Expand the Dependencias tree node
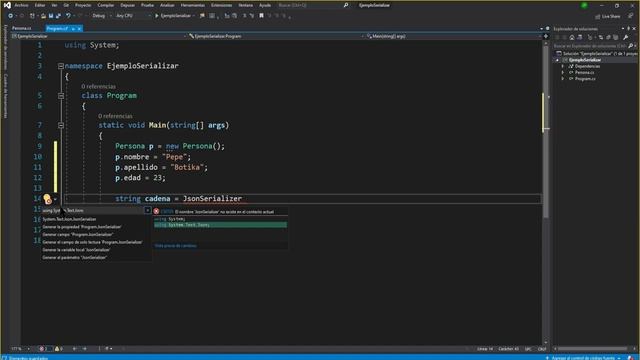The height and width of the screenshot is (360, 640). pos(563,66)
